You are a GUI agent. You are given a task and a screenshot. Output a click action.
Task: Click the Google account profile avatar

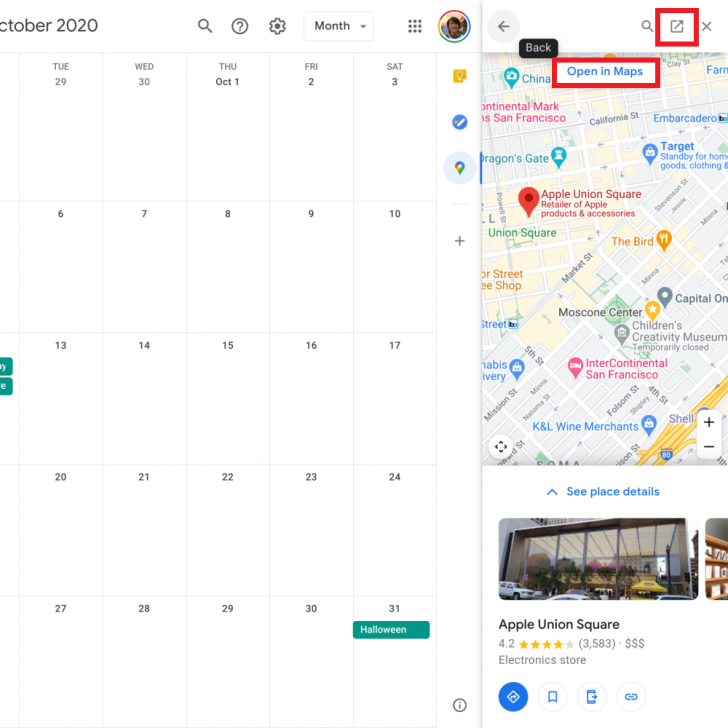454,26
